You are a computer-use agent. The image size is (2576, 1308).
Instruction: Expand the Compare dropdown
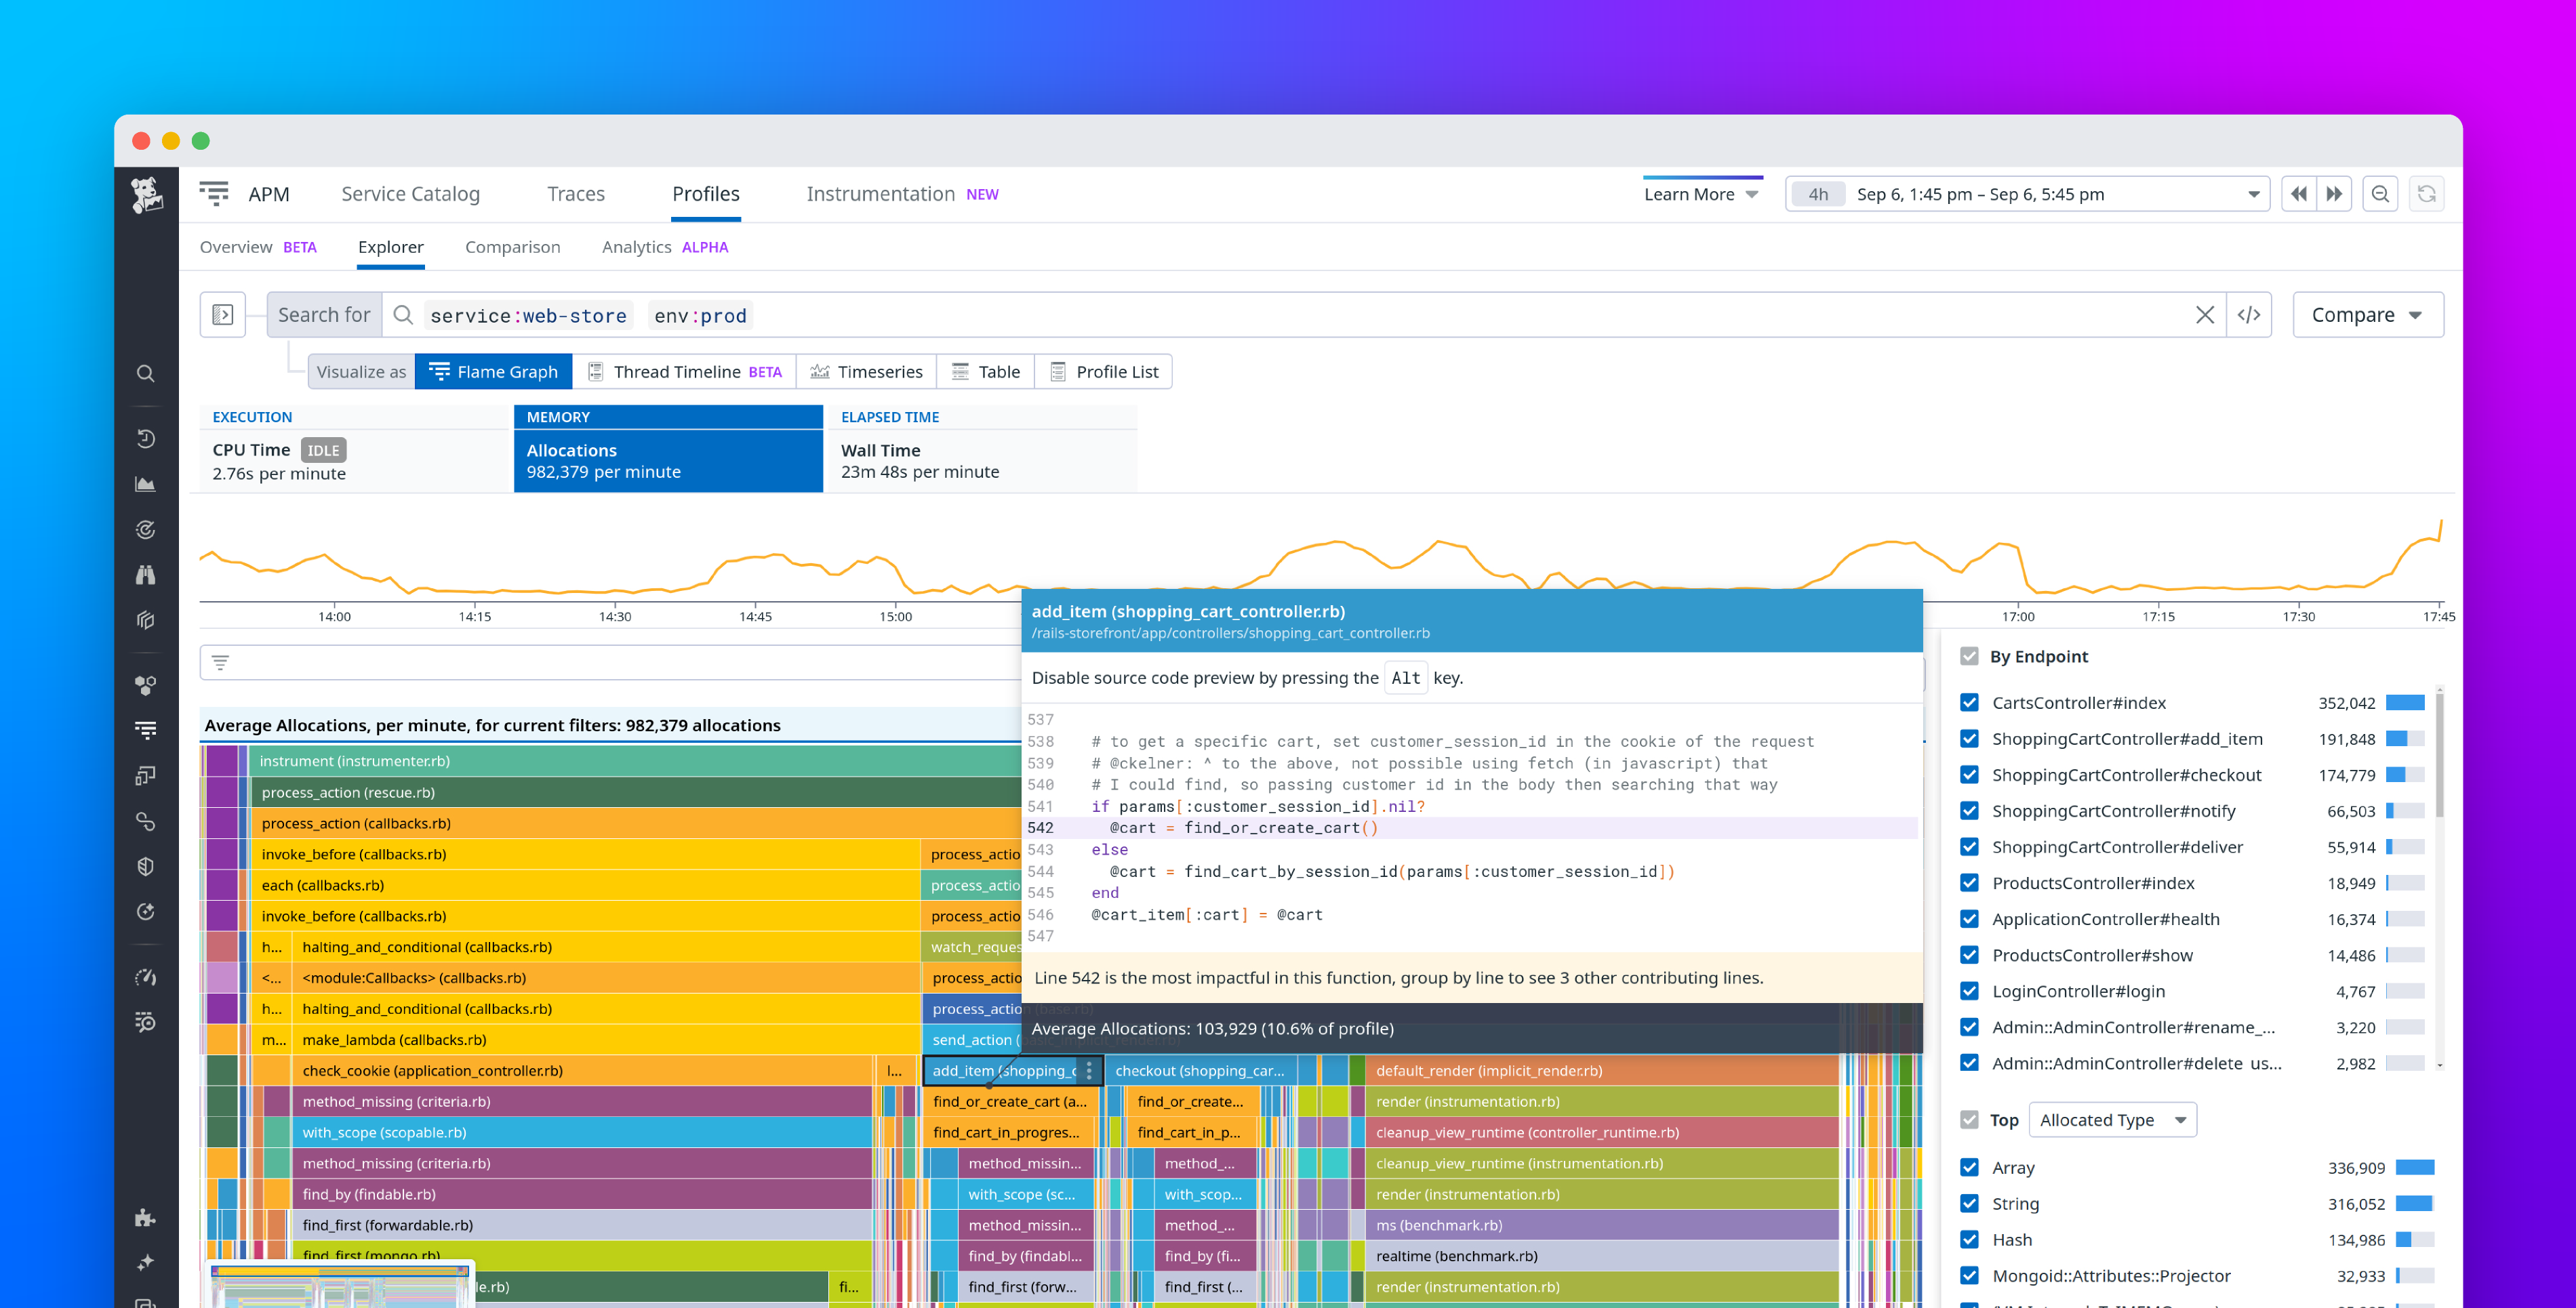[x=2365, y=314]
